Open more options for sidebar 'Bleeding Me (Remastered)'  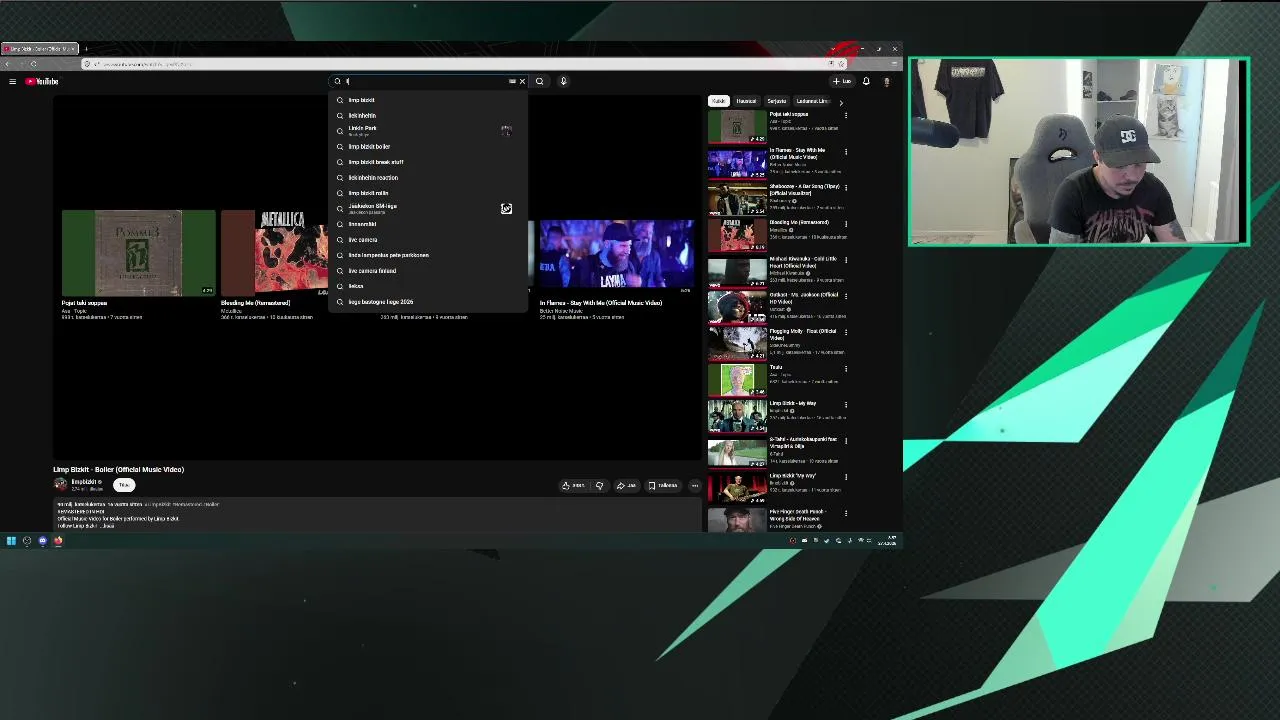(846, 224)
